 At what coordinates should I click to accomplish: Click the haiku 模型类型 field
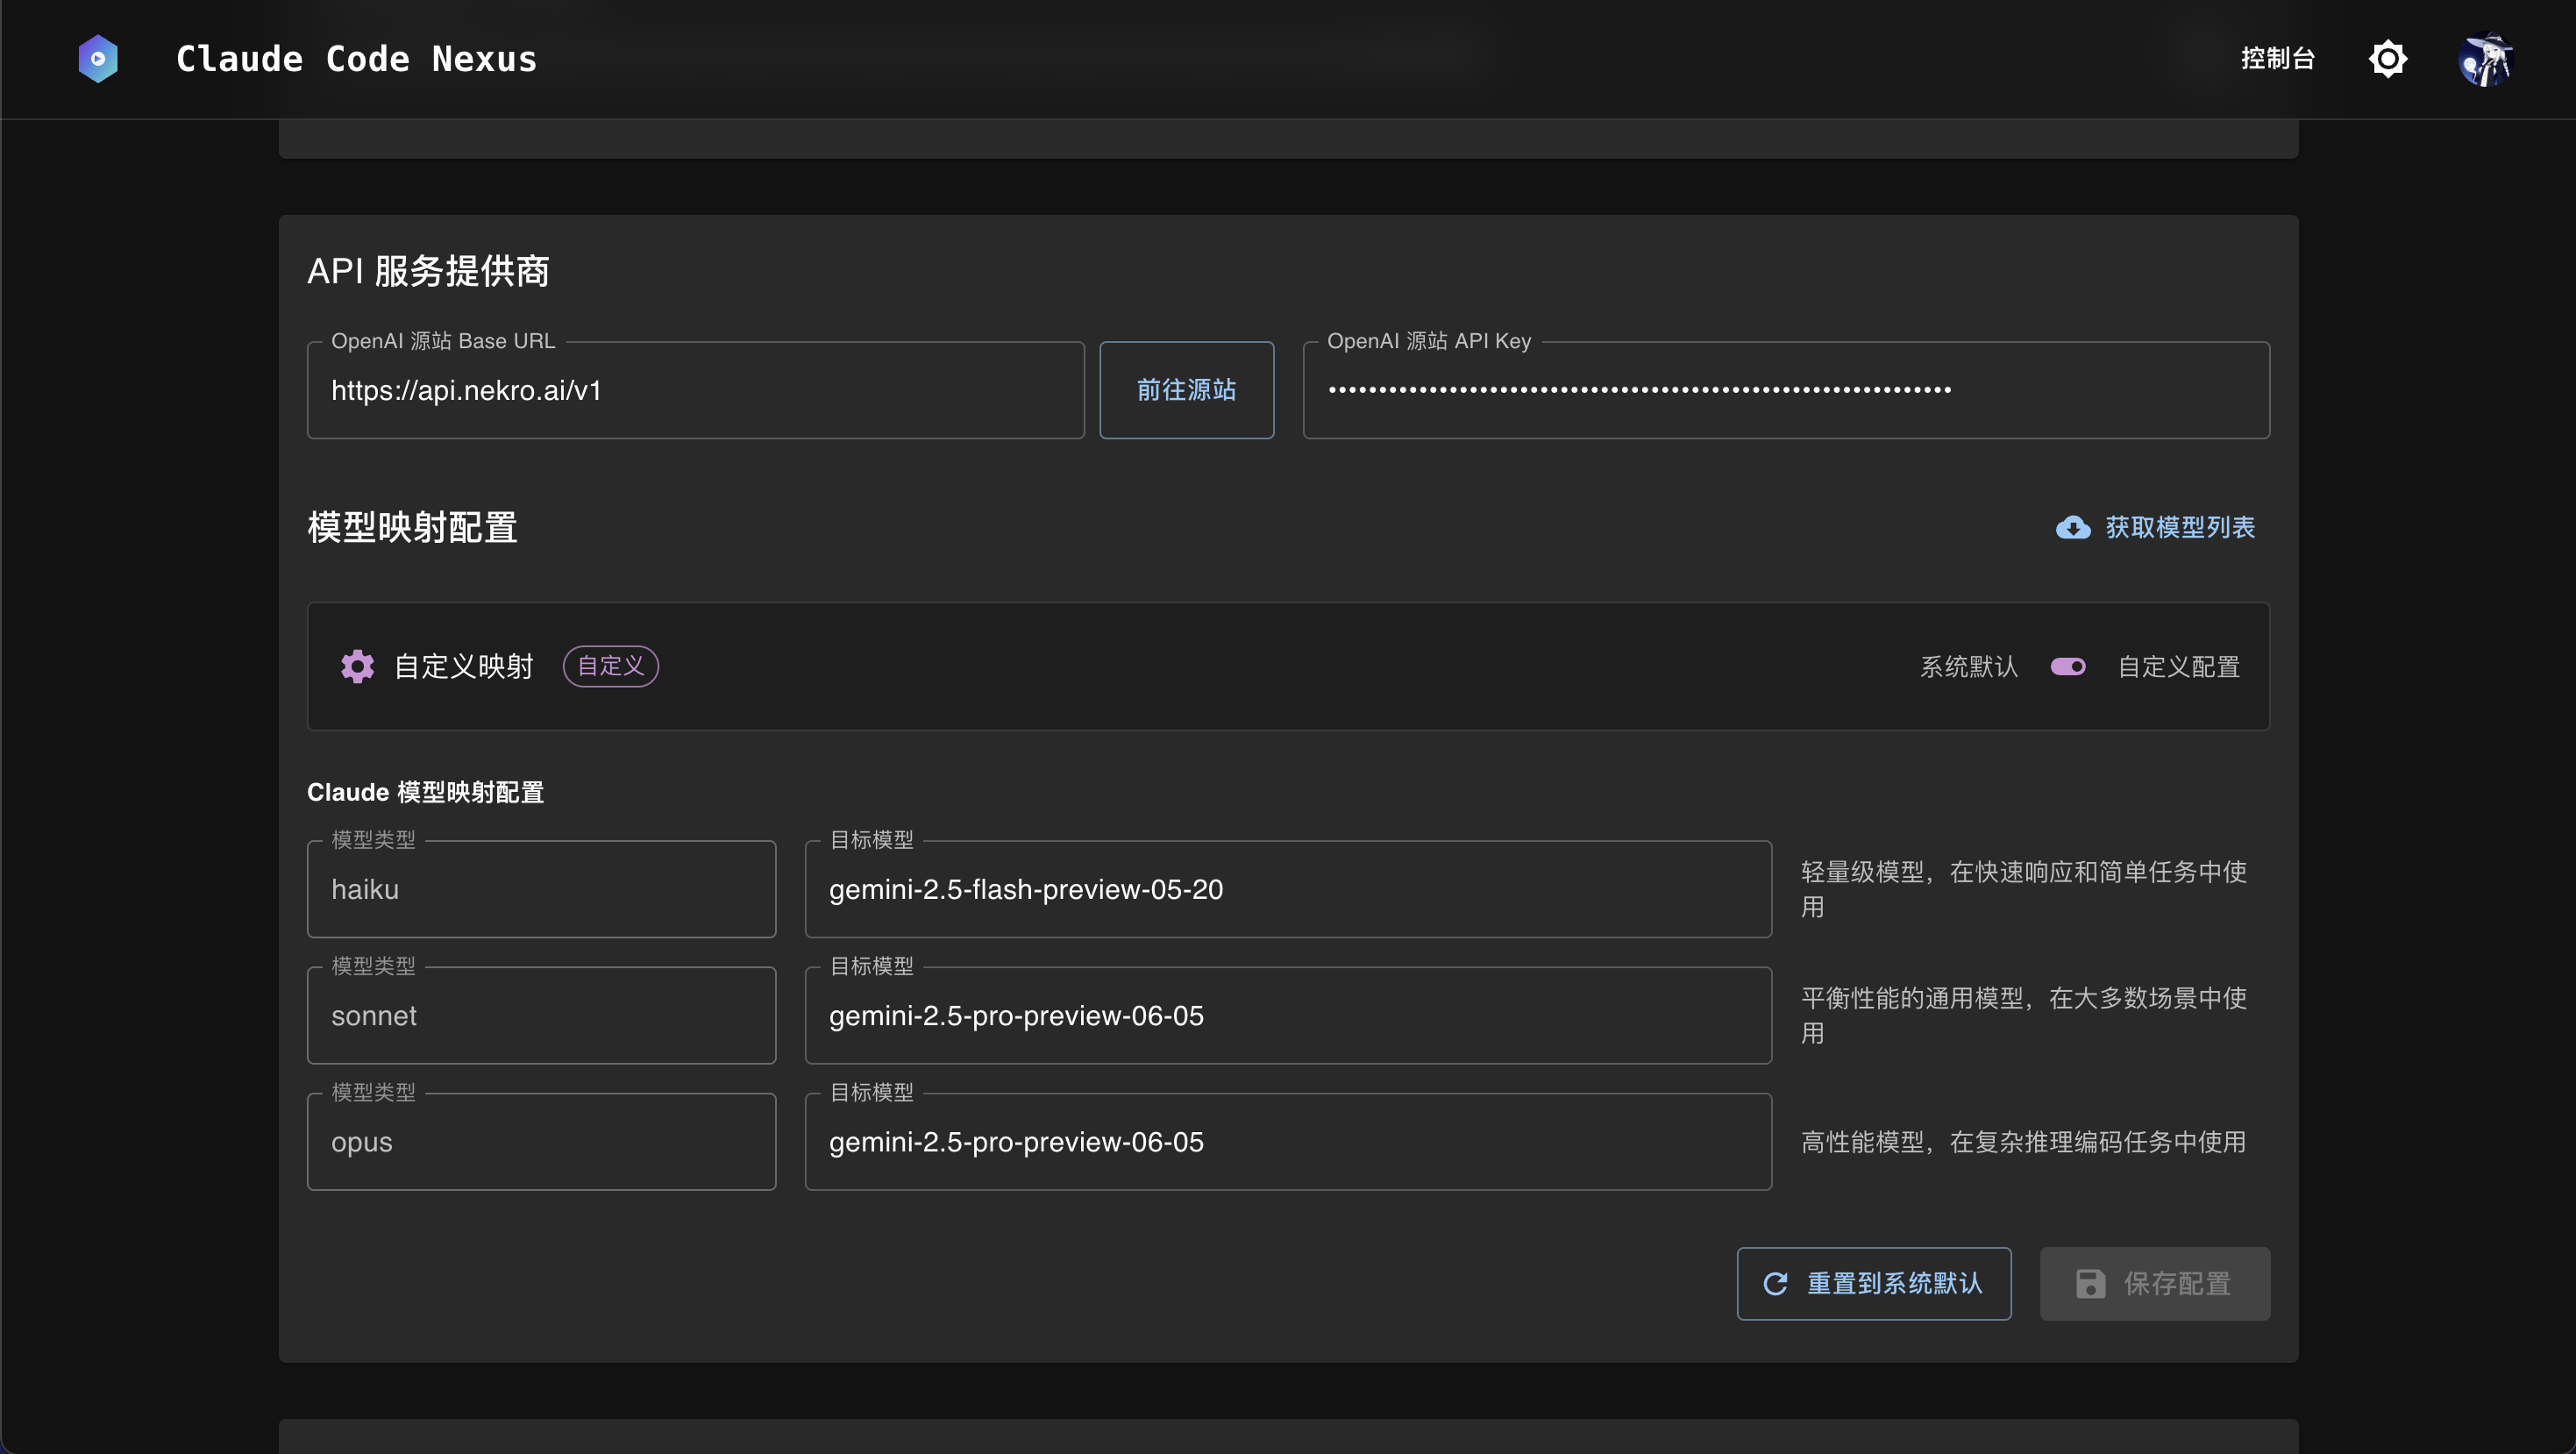542,889
